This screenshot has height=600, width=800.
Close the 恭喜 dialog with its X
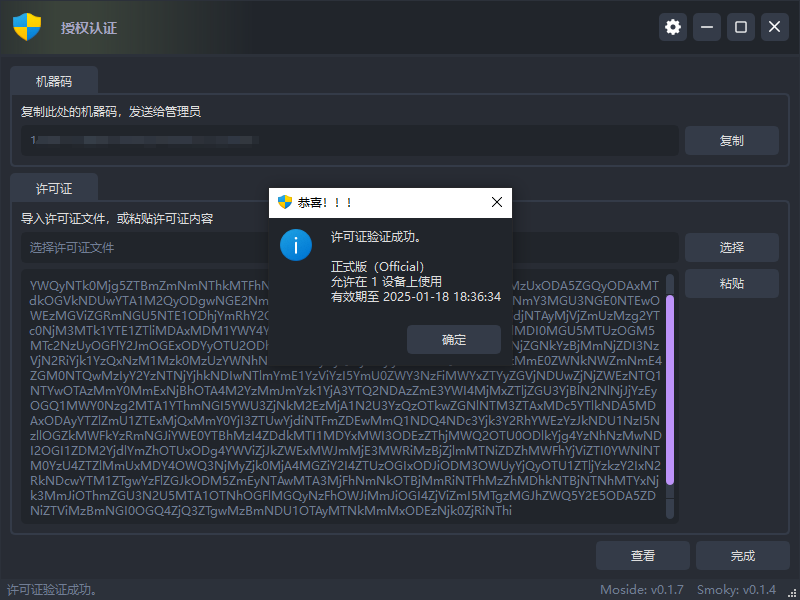pyautogui.click(x=497, y=202)
